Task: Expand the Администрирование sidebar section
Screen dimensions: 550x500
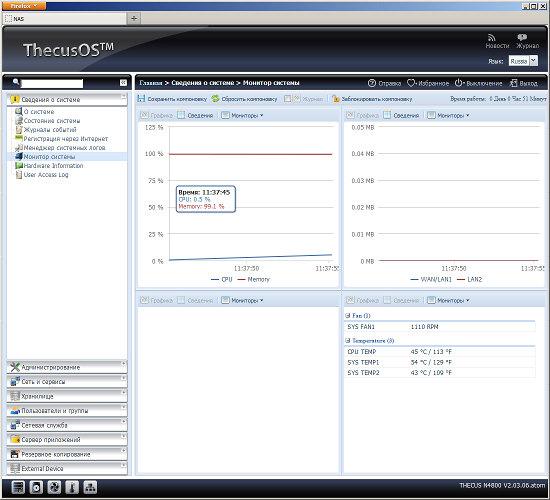Action: [x=67, y=367]
